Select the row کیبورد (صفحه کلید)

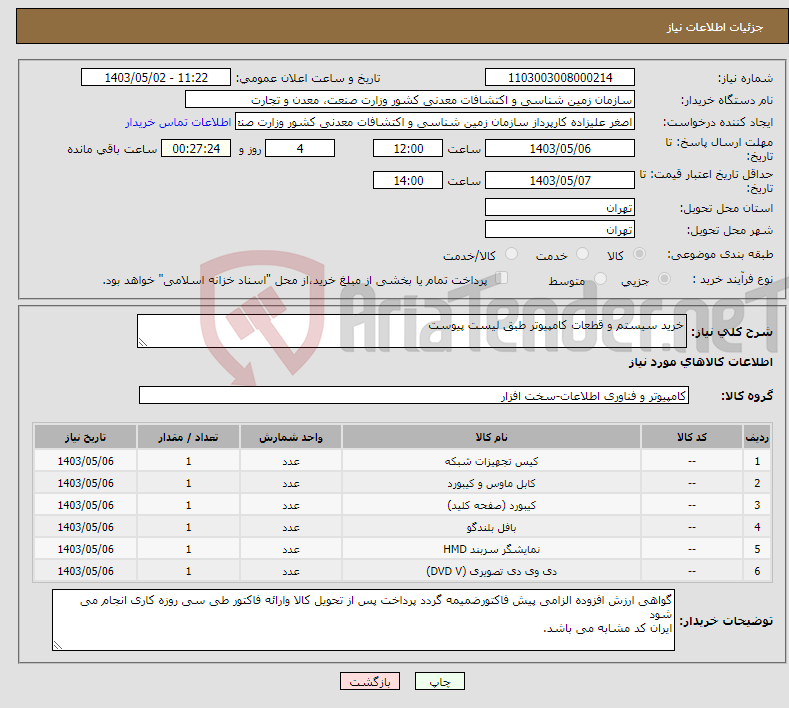[x=403, y=505]
